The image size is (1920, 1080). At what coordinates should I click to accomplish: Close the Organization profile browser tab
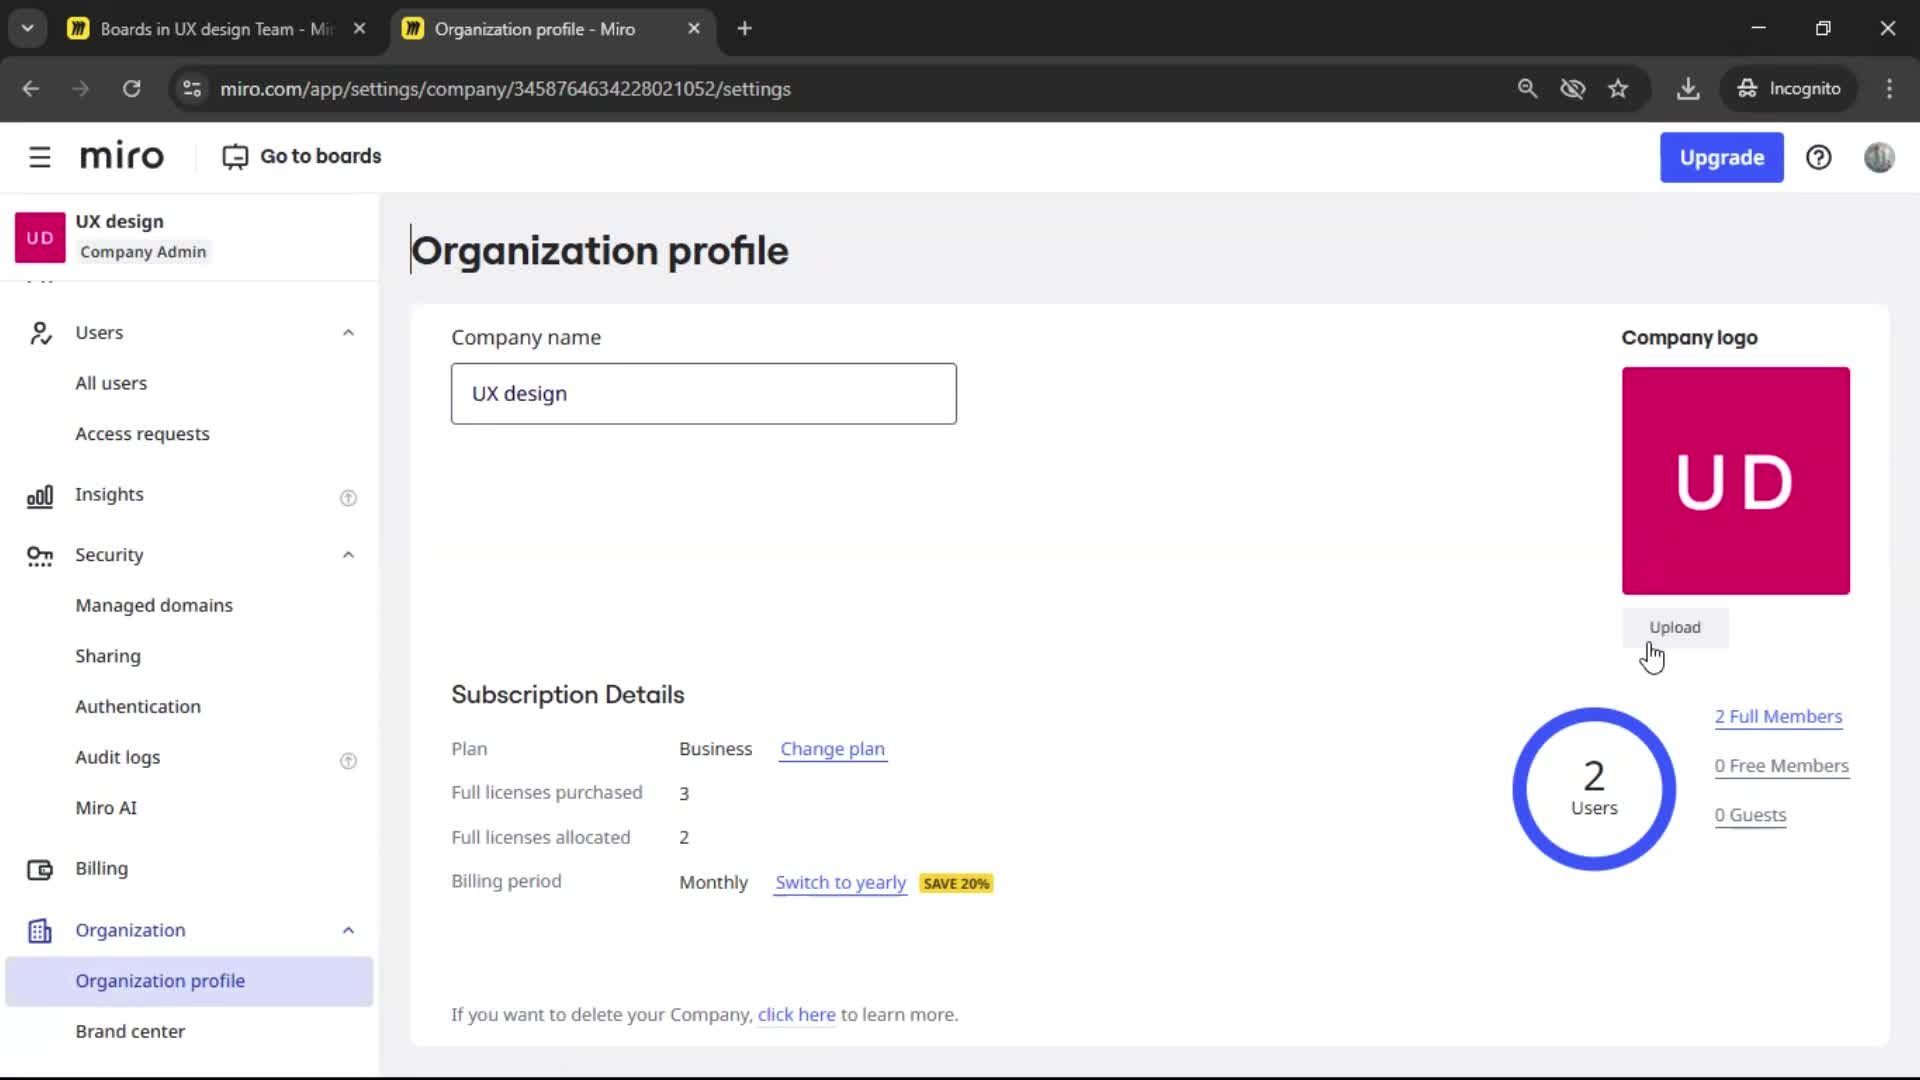coord(694,29)
